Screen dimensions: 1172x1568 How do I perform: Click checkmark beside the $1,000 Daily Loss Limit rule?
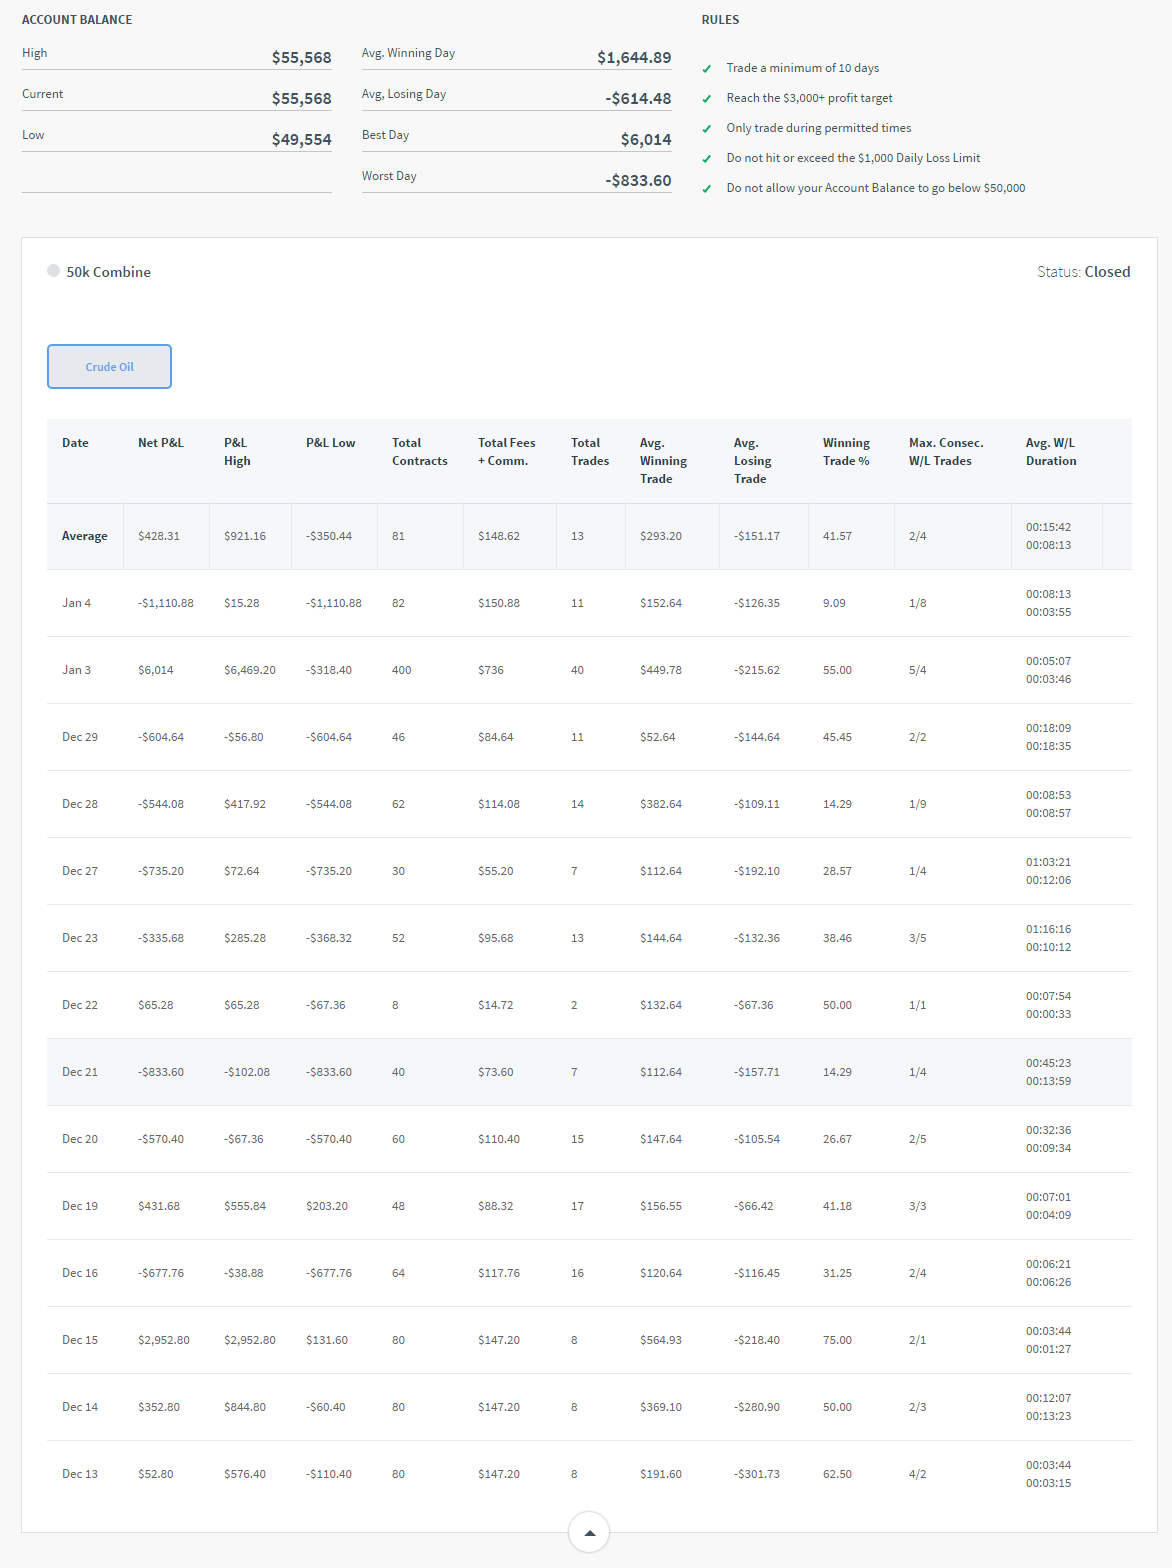tap(707, 159)
